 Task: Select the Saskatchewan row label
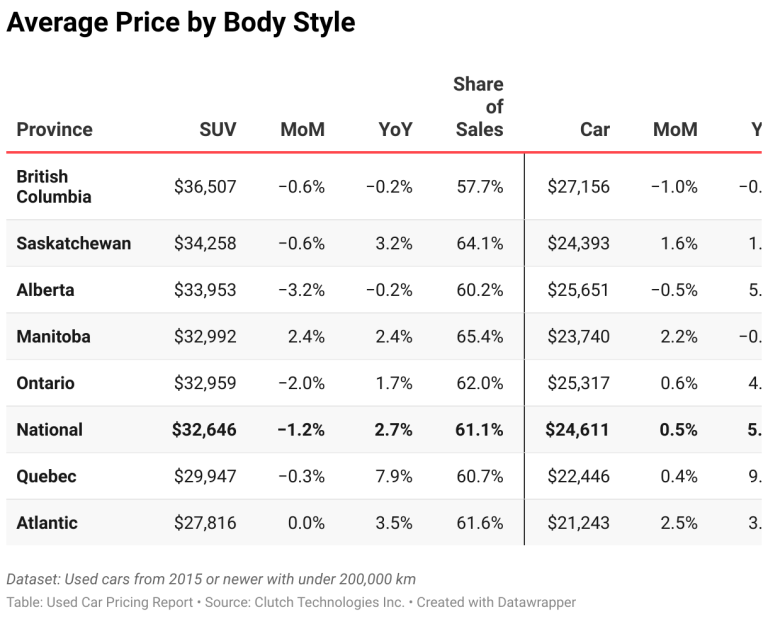coord(73,243)
